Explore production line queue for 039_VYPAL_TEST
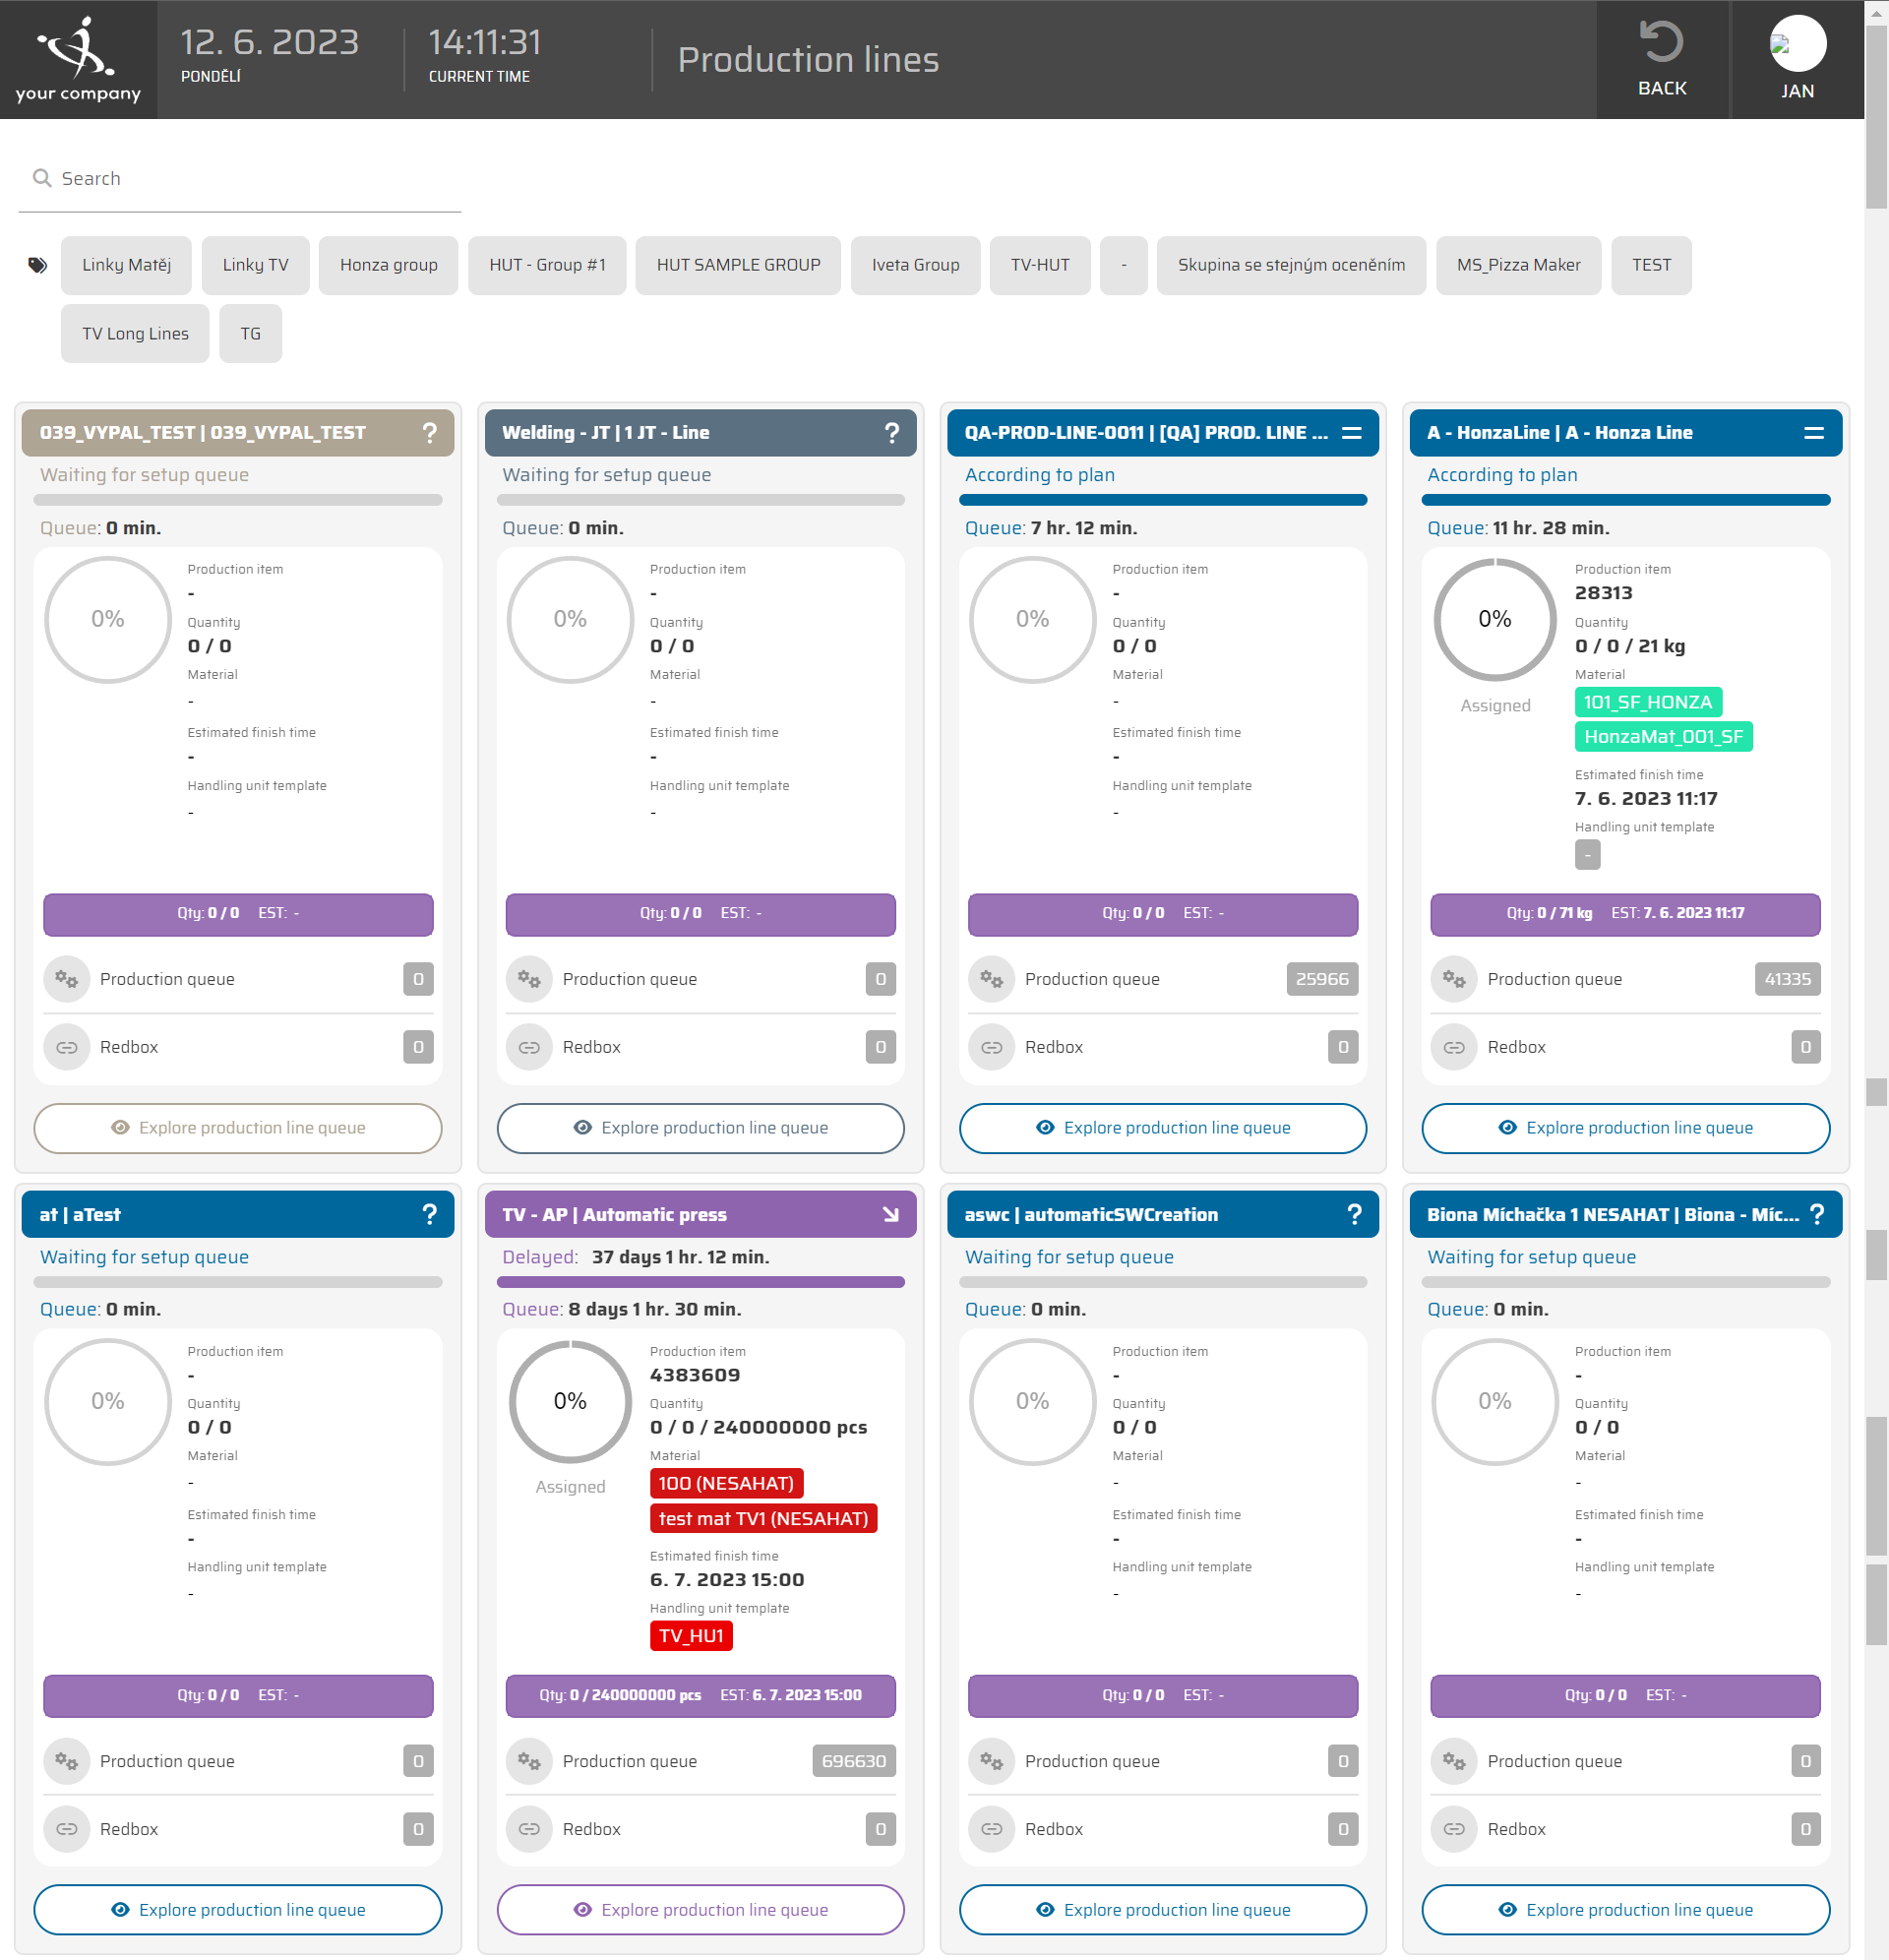 [x=238, y=1128]
